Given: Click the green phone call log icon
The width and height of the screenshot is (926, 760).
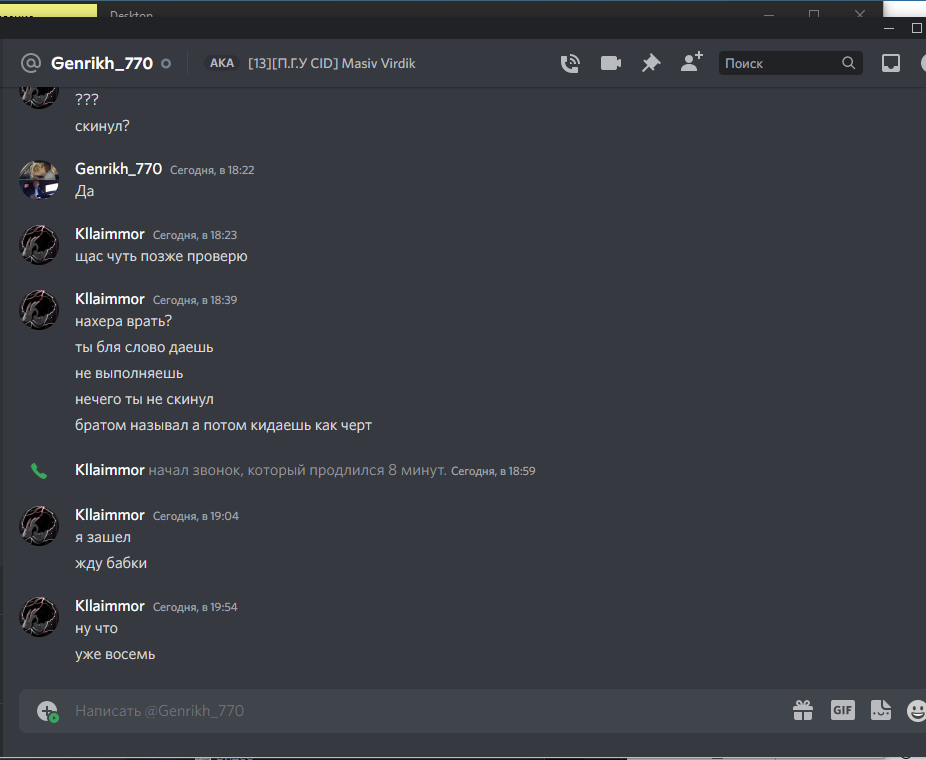Looking at the screenshot, I should (39, 471).
